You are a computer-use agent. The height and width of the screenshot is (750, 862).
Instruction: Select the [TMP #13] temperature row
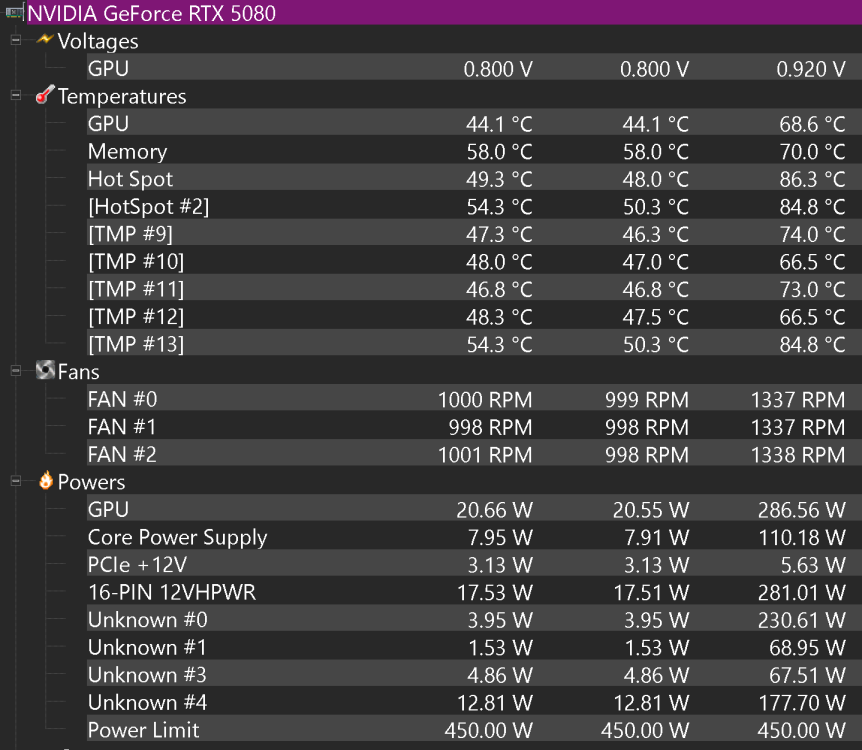tap(474, 344)
